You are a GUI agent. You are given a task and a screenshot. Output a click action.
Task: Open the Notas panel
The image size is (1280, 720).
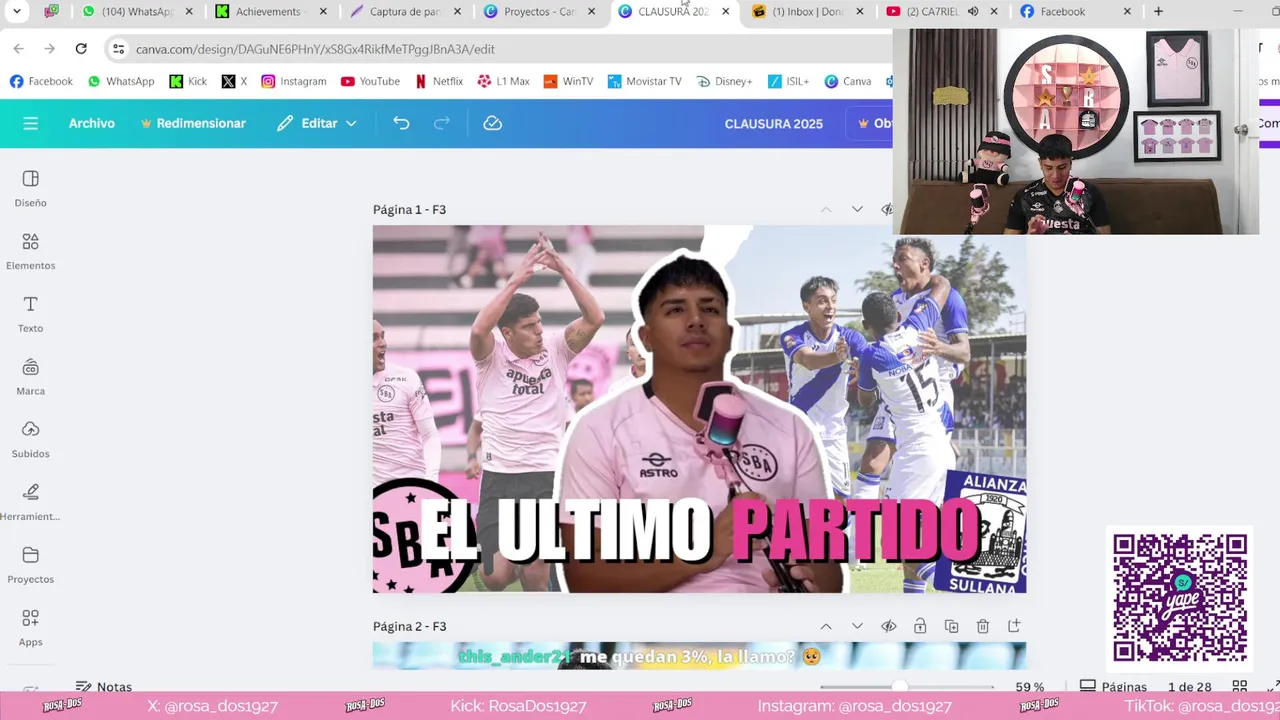click(x=104, y=687)
